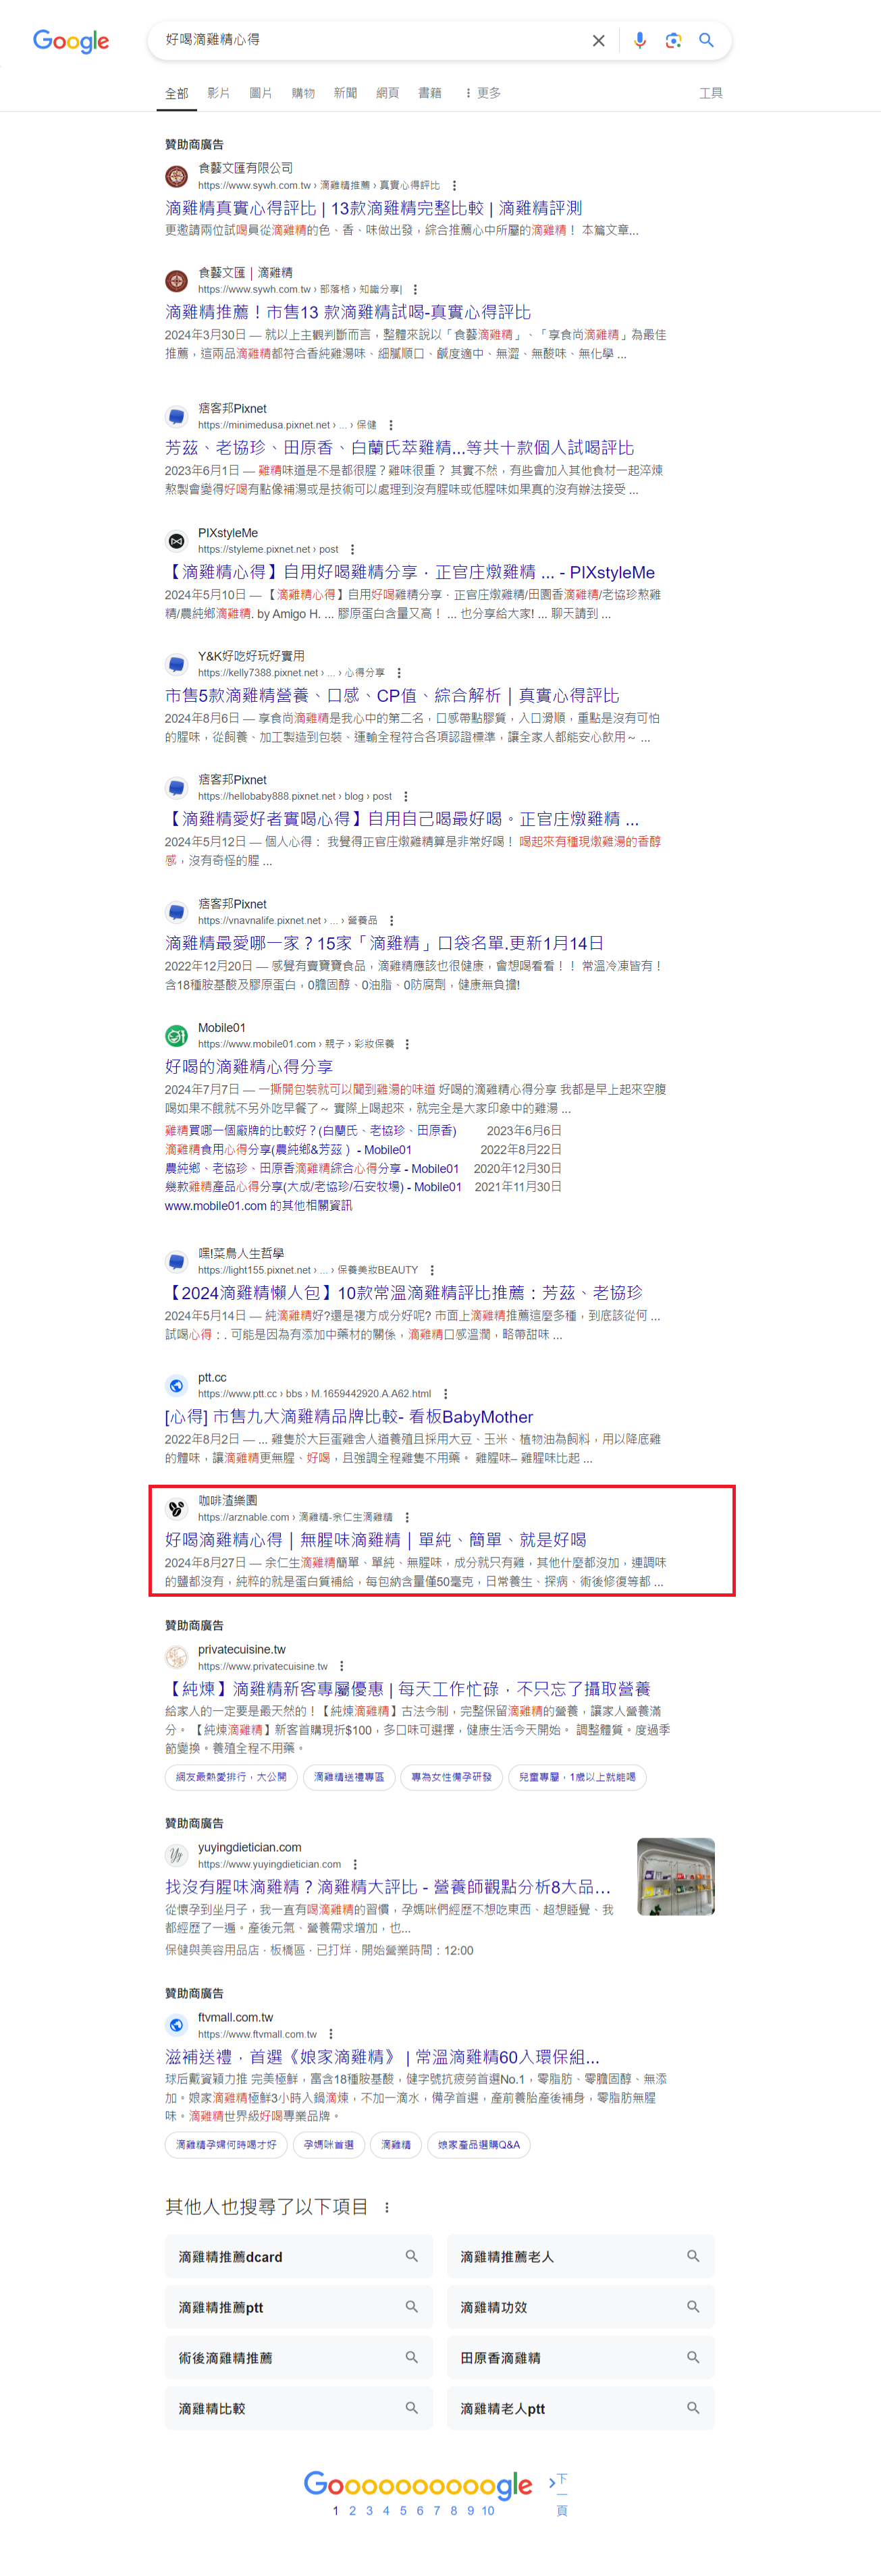Open 好喝的滴雞精心得分享 Mobile01 link
Screen dimensions: 881x2576
249,1067
